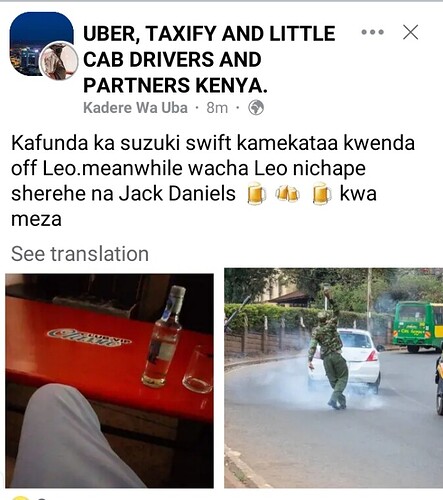
Task: Click See translation under the post
Action: pyautogui.click(x=80, y=254)
